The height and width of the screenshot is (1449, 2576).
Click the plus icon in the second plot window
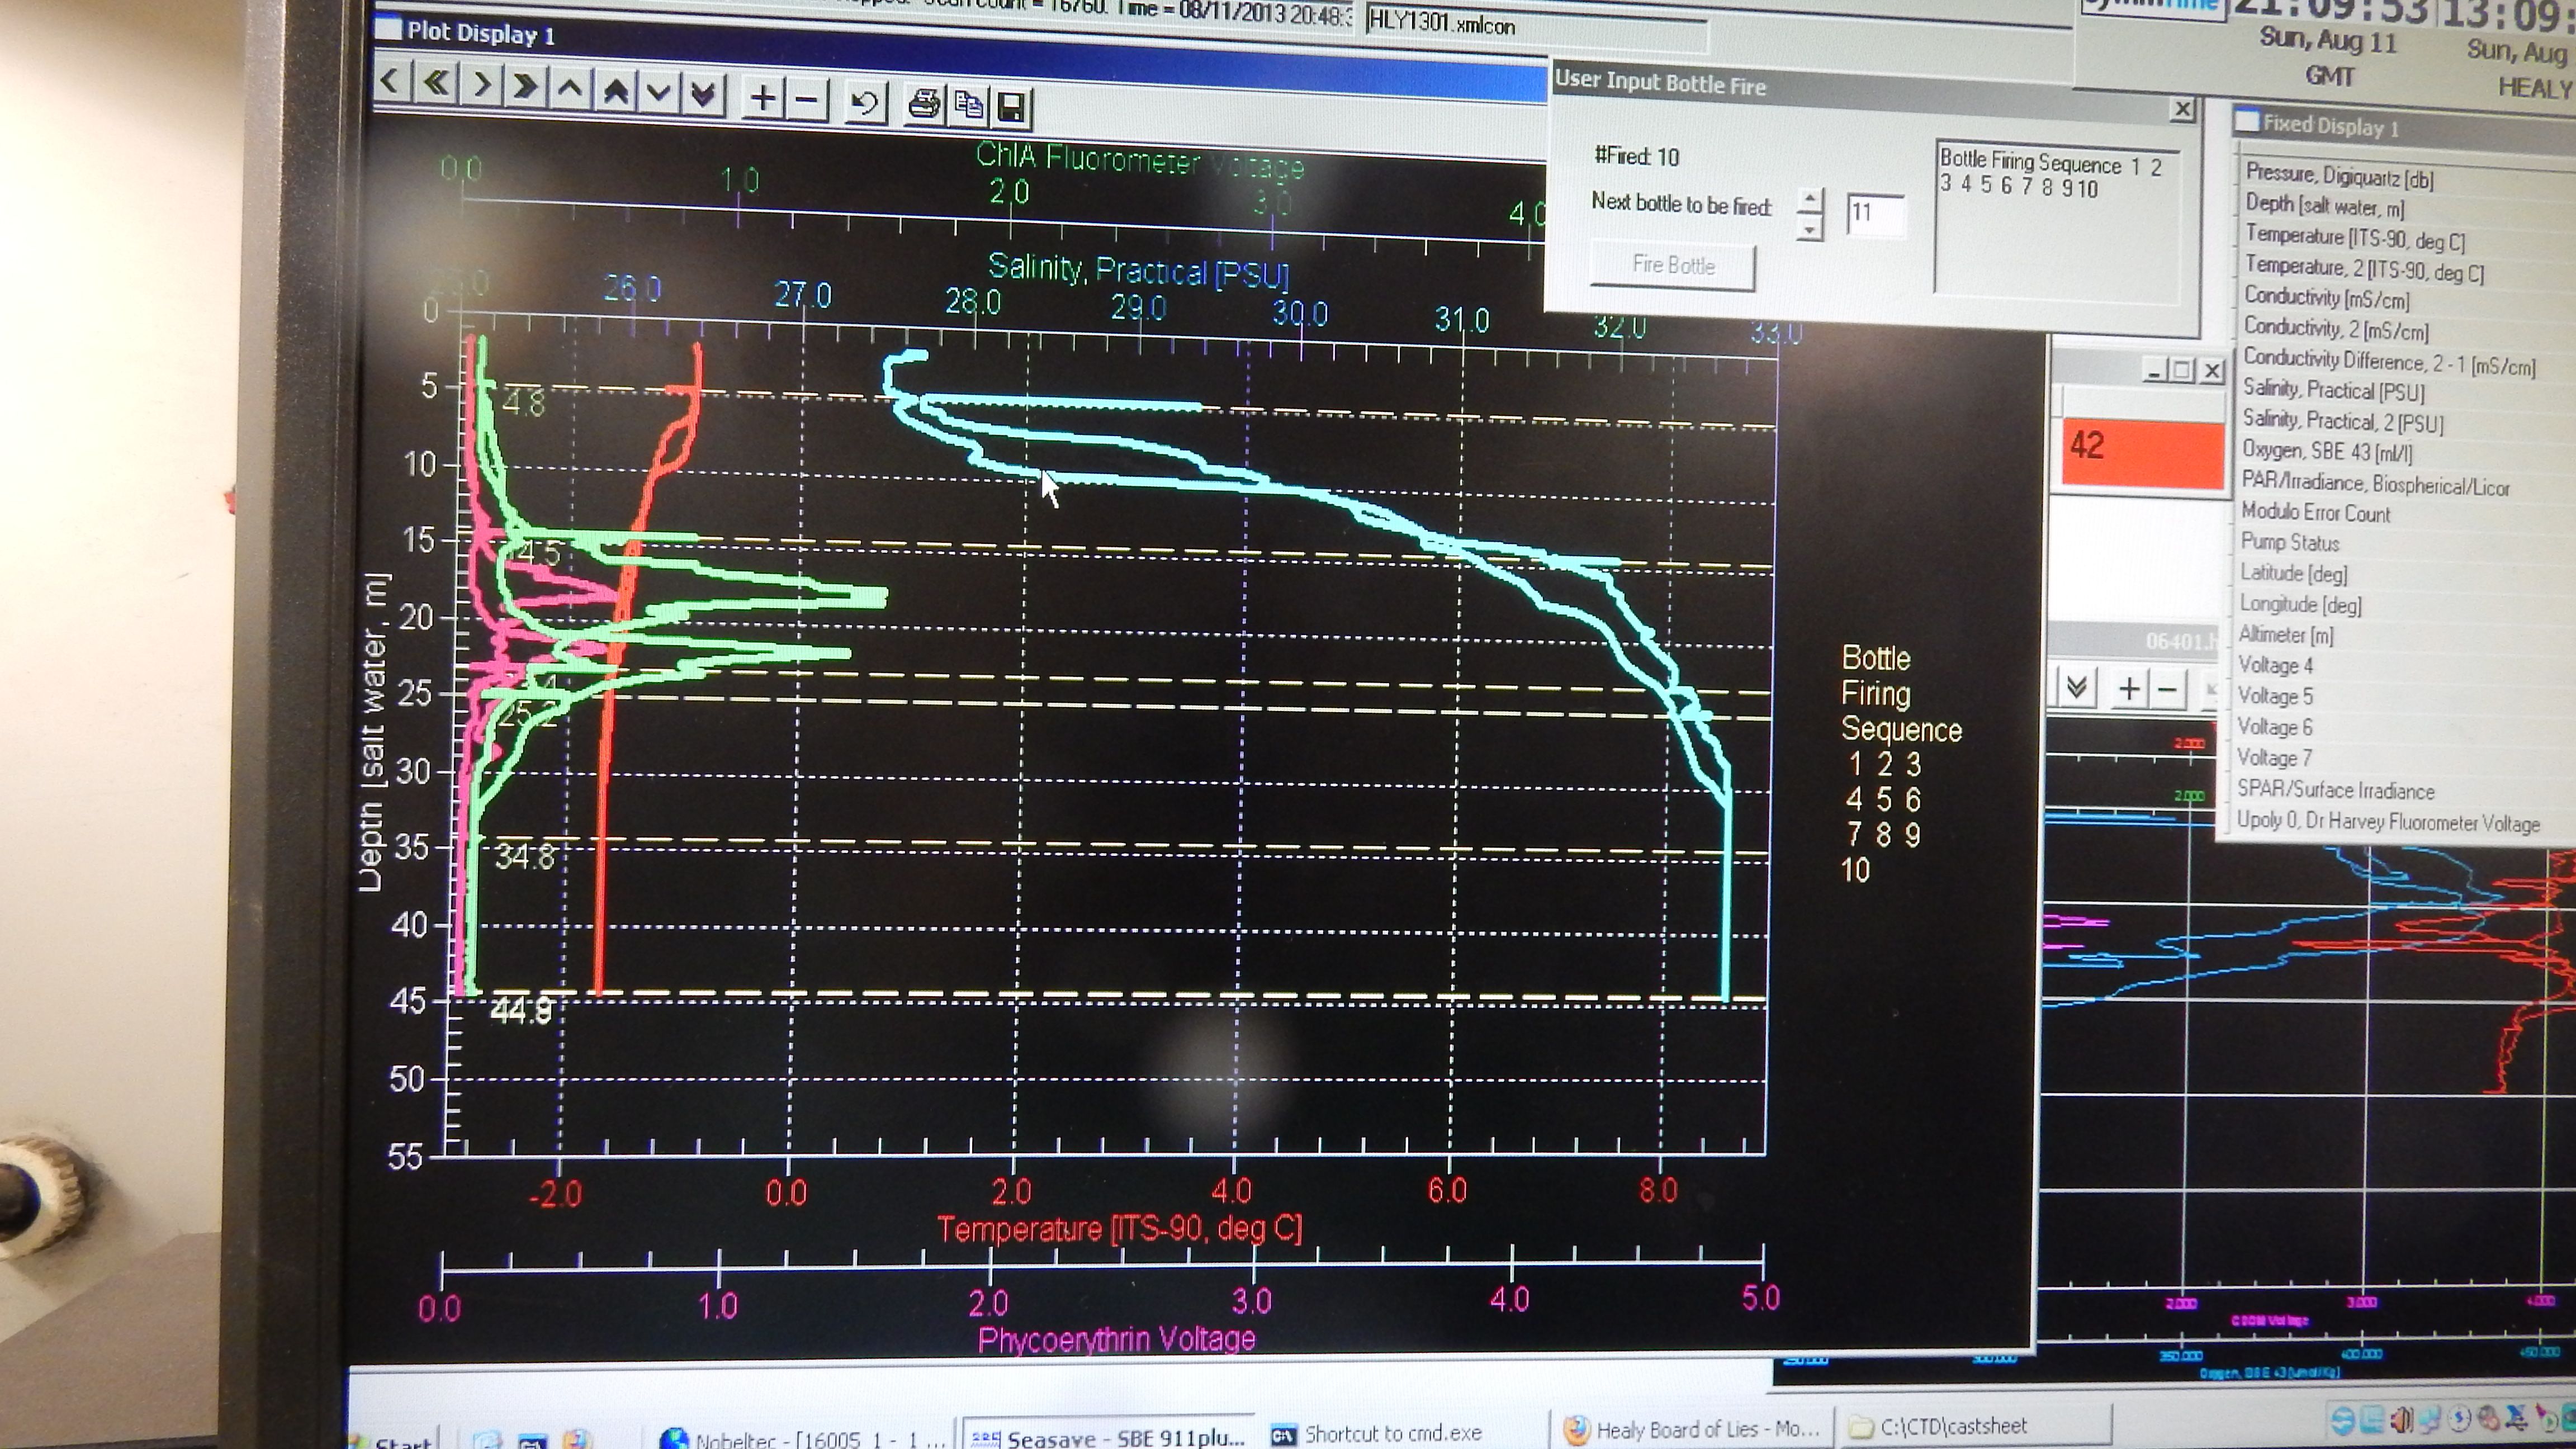pyautogui.click(x=2129, y=688)
